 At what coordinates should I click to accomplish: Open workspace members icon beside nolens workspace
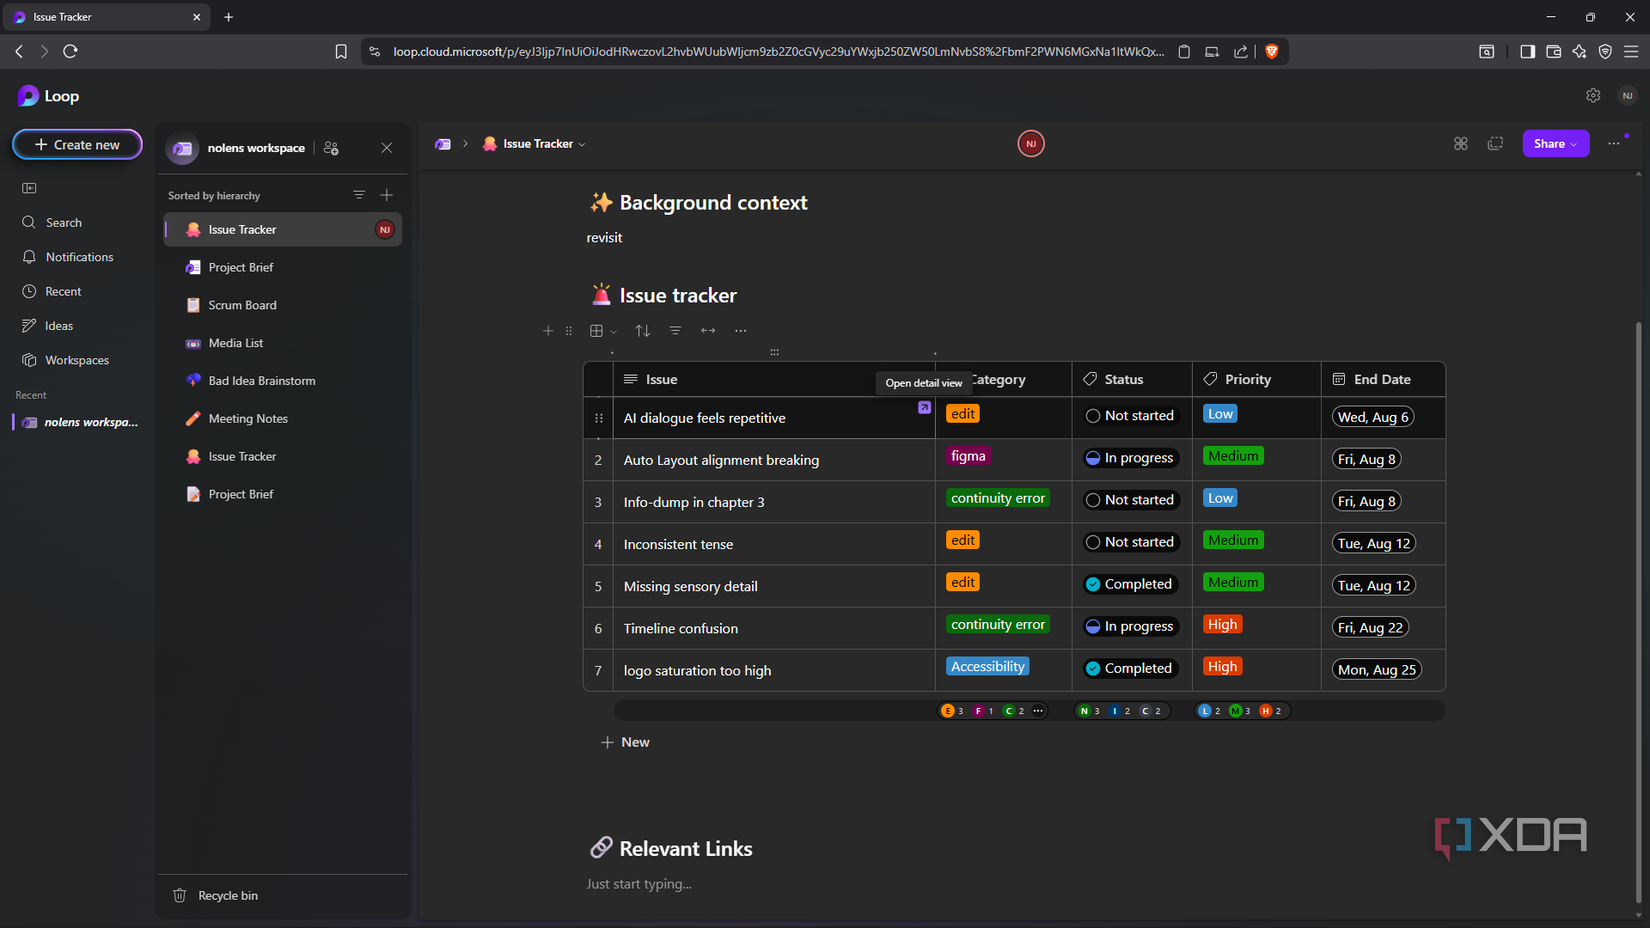[x=332, y=148]
